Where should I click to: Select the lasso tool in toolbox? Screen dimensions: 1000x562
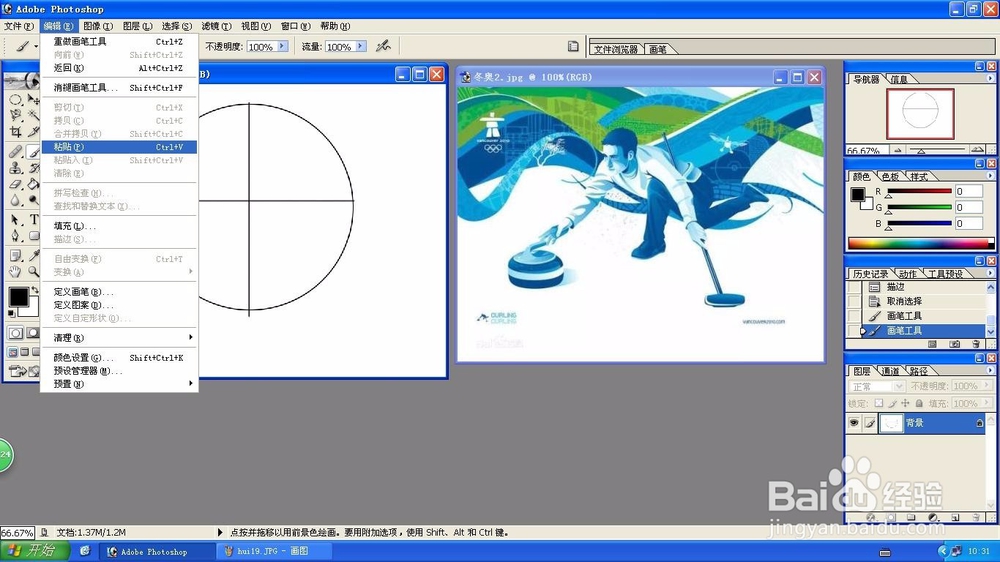point(15,115)
